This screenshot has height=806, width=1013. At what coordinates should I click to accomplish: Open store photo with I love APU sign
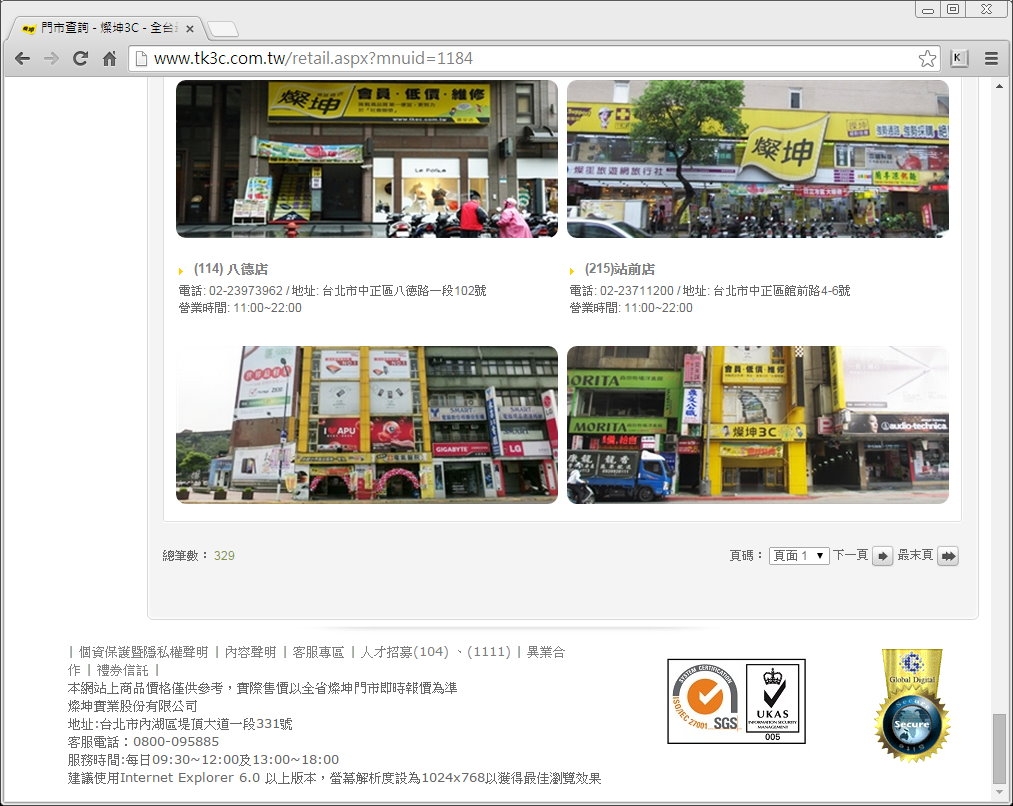click(x=367, y=425)
